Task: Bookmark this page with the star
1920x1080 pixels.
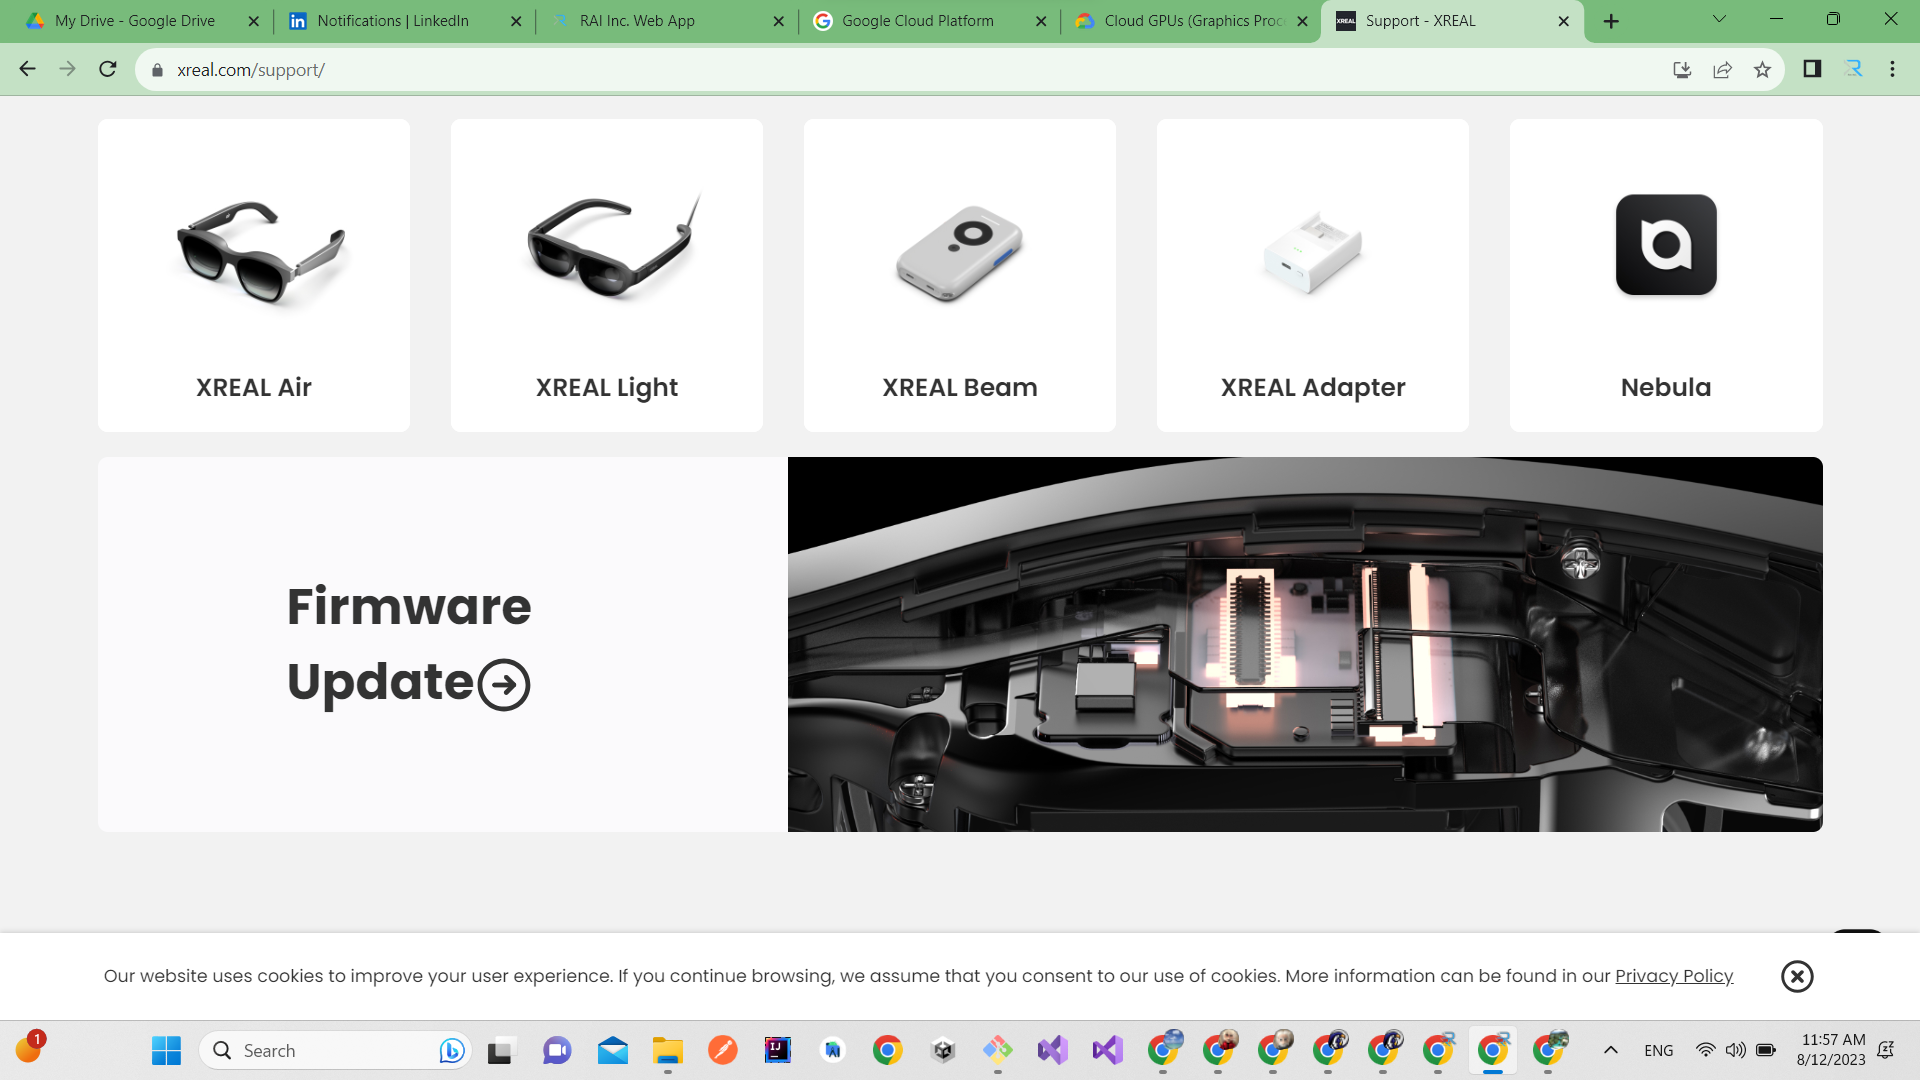Action: (x=1763, y=69)
